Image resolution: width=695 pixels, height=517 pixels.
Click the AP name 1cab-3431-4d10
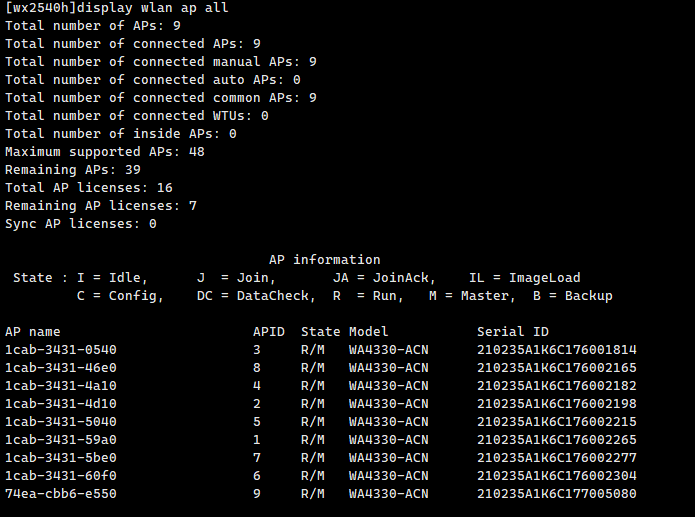61,404
